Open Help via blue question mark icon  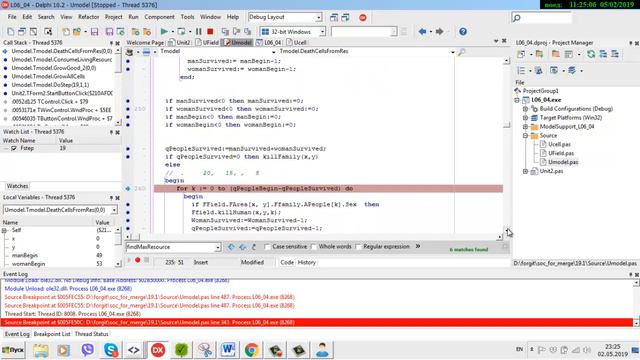point(463,31)
